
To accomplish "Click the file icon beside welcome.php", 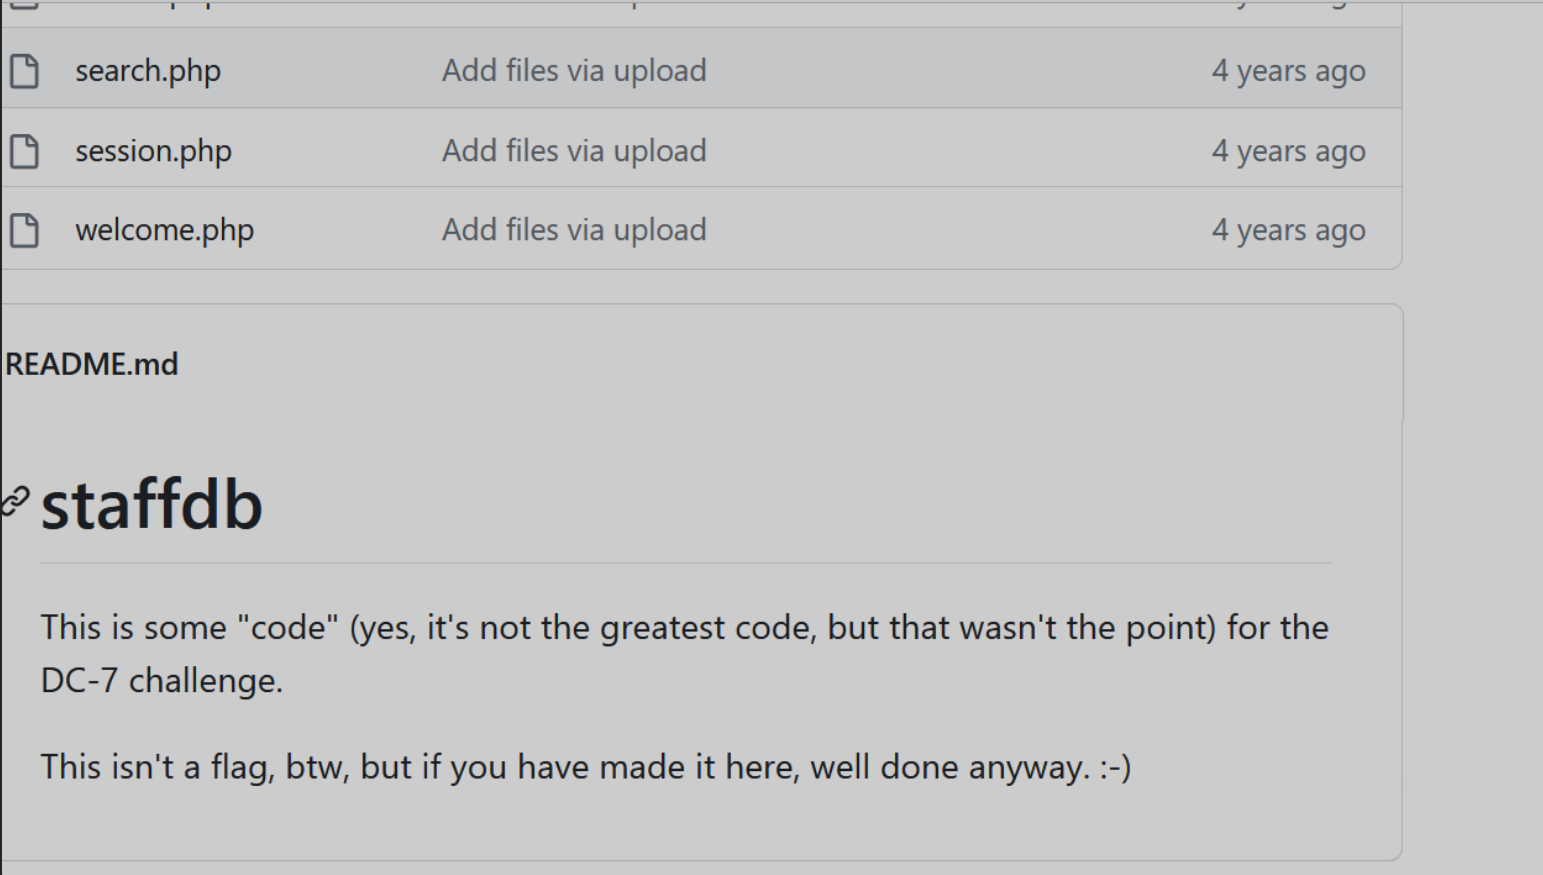I will click(x=24, y=230).
